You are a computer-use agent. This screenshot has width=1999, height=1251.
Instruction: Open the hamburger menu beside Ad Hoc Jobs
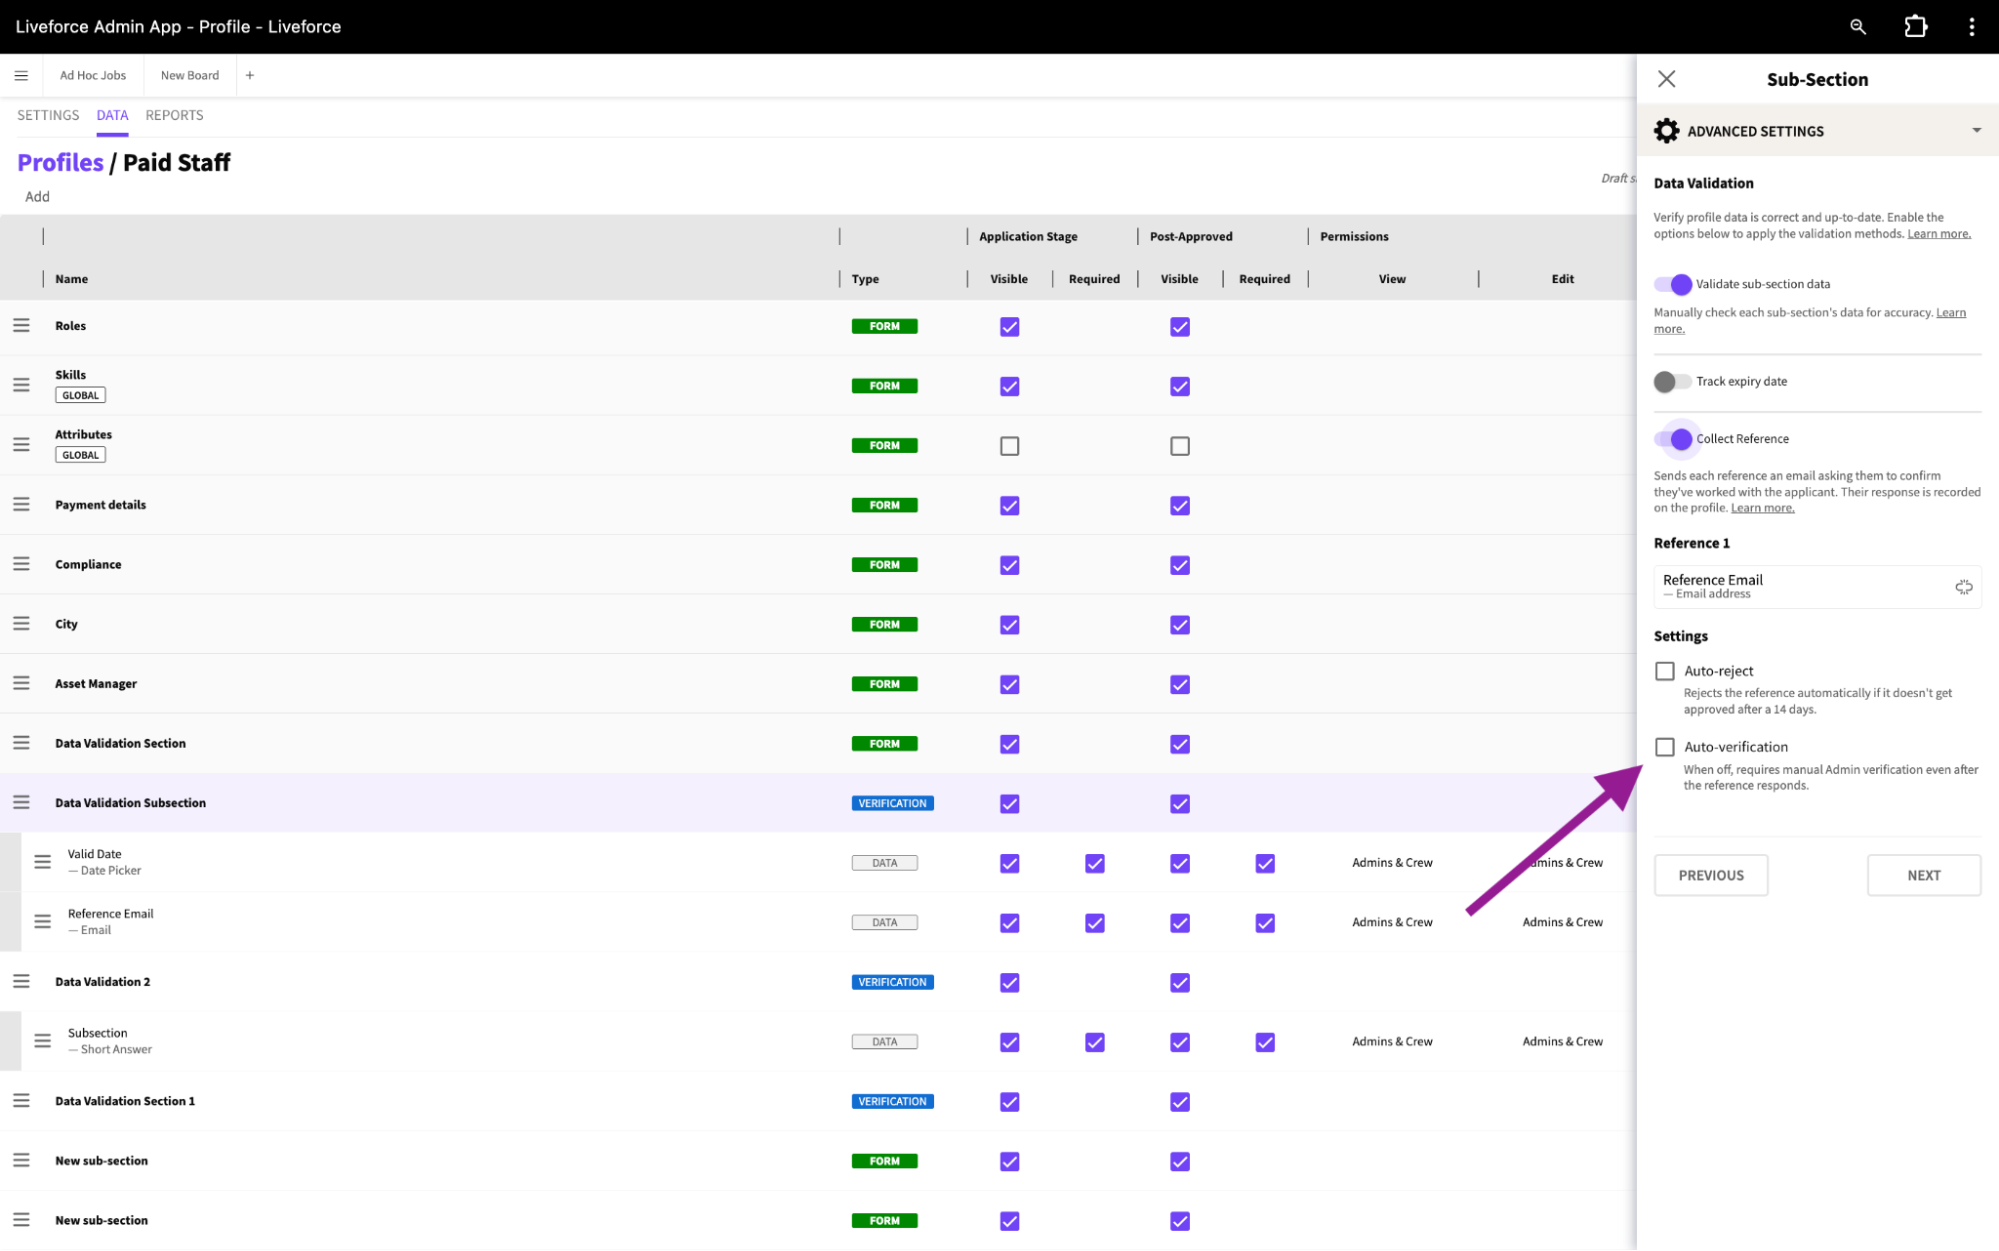21,75
